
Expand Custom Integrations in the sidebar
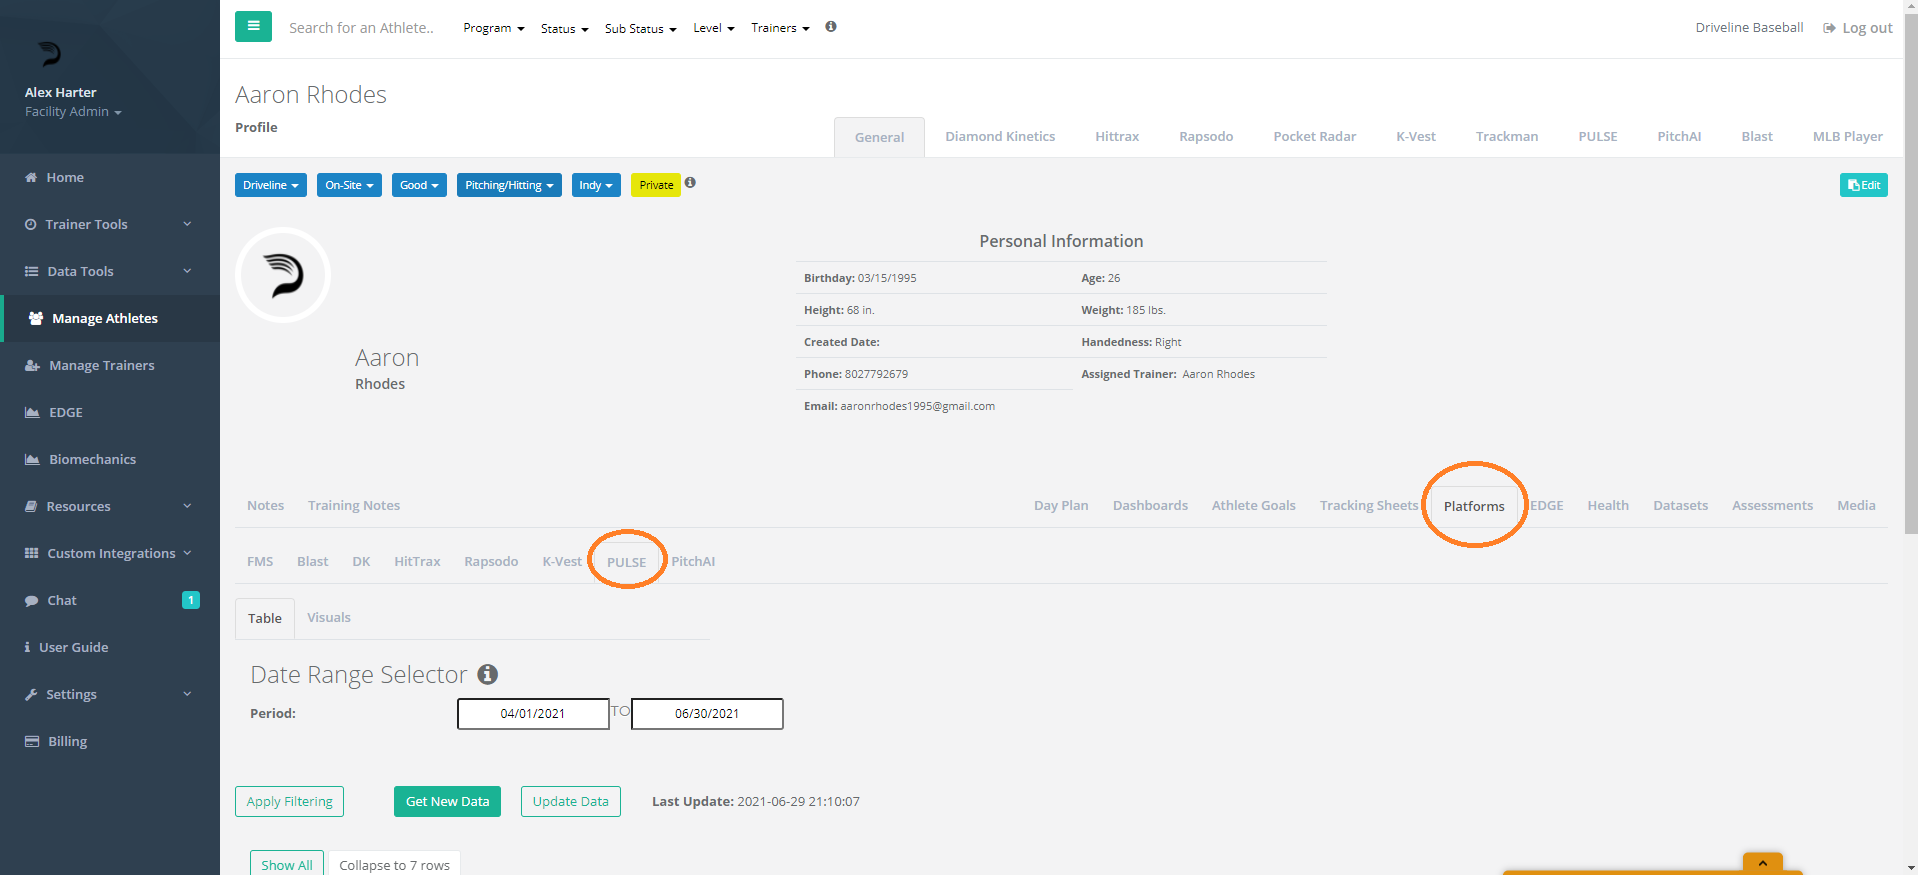coord(108,553)
